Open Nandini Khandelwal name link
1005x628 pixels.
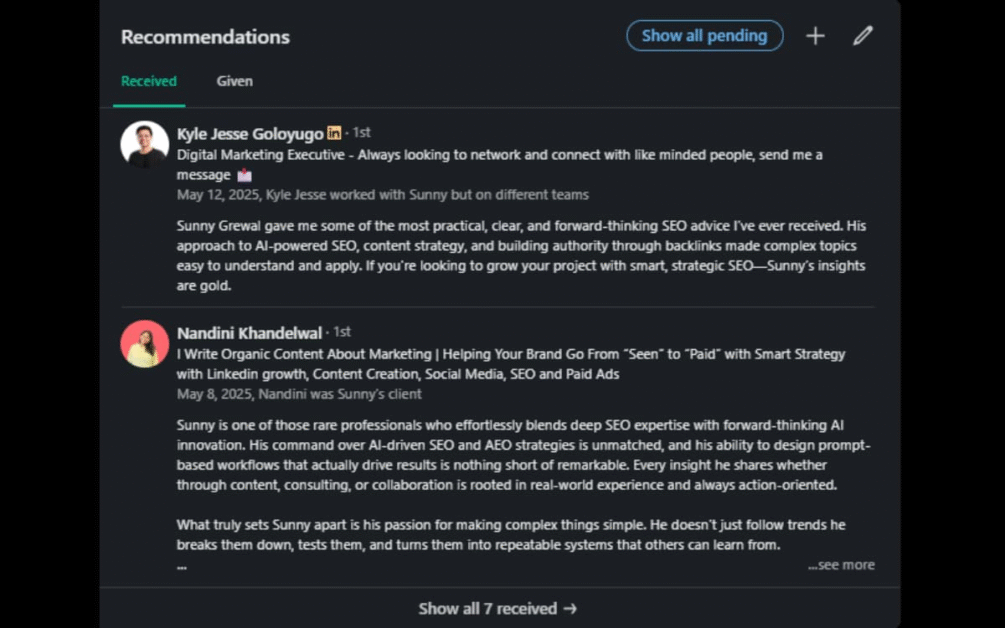(249, 333)
